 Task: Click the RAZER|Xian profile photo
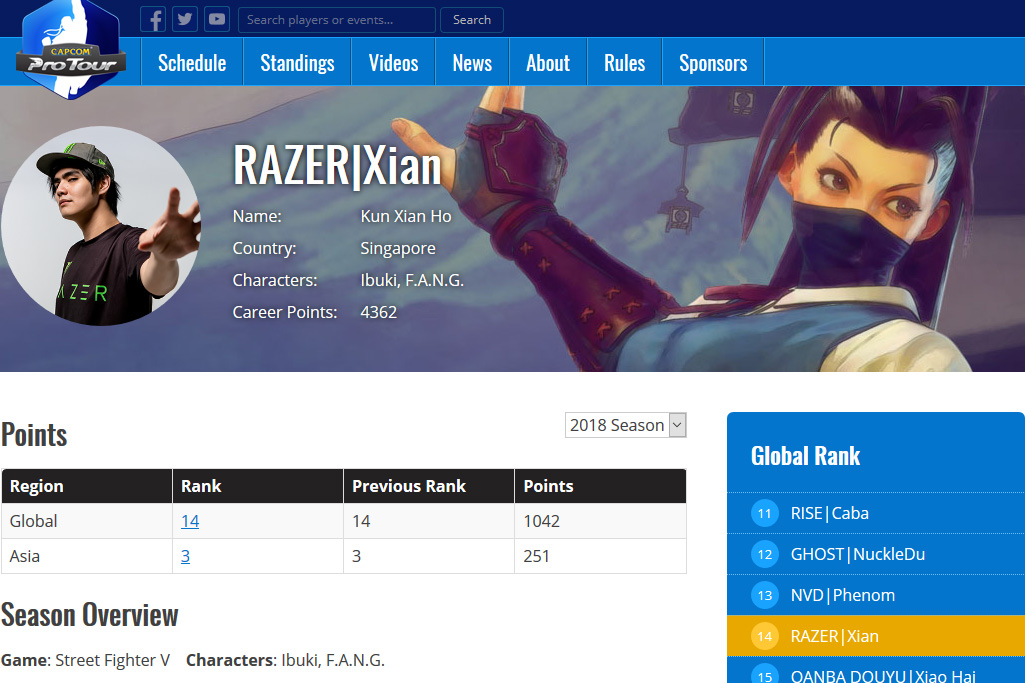(x=101, y=226)
